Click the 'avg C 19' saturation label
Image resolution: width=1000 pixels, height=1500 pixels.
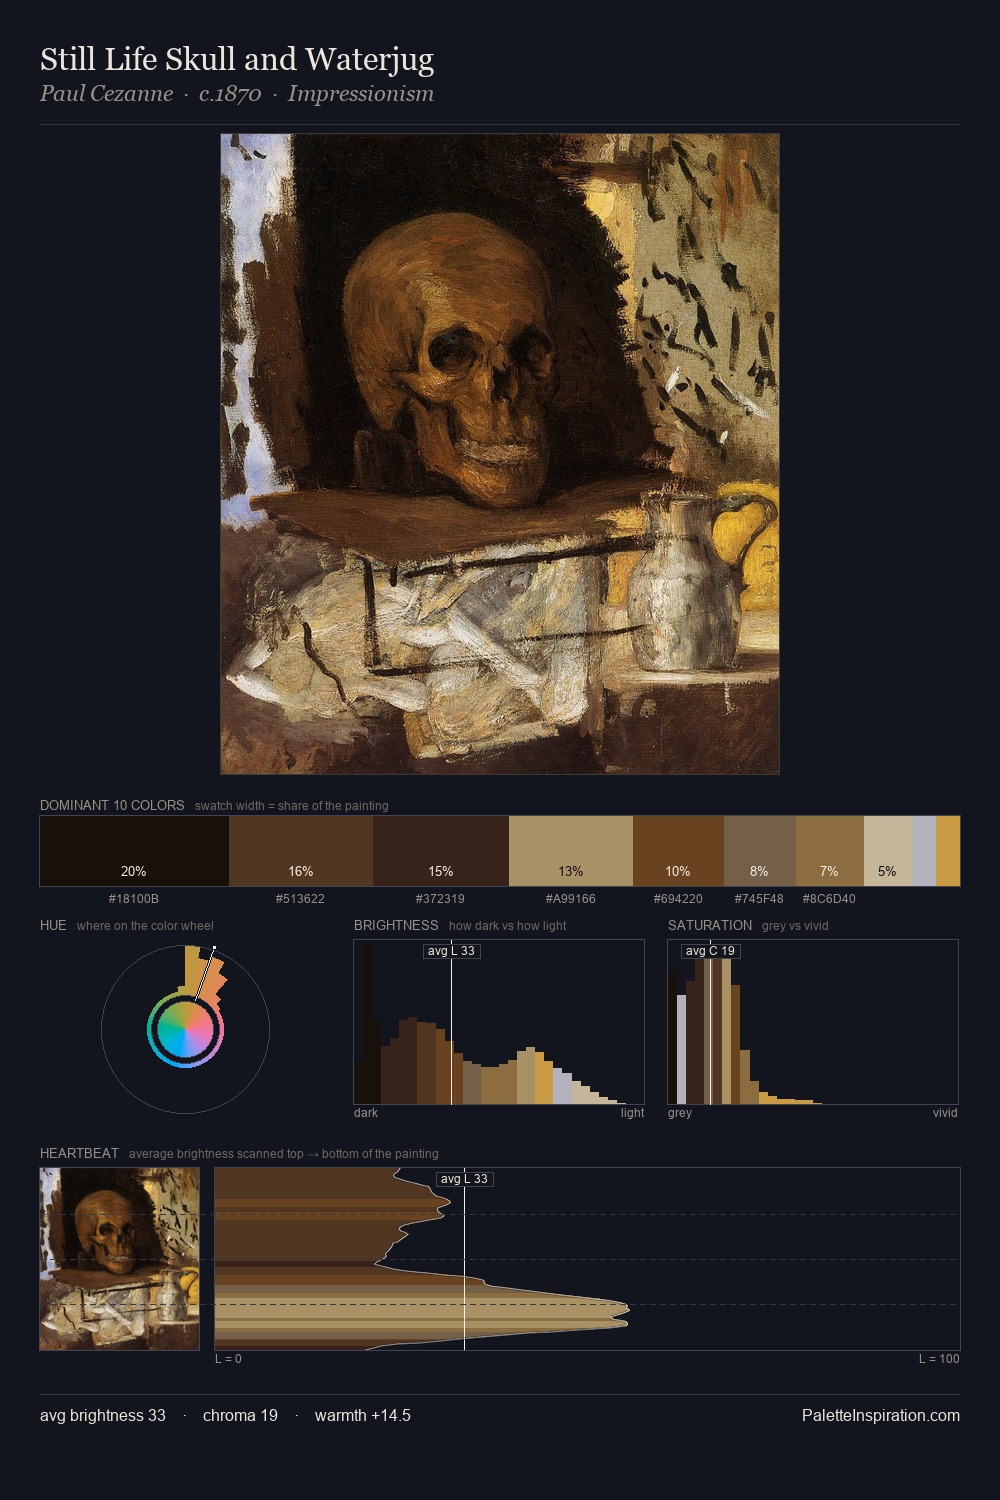[710, 951]
